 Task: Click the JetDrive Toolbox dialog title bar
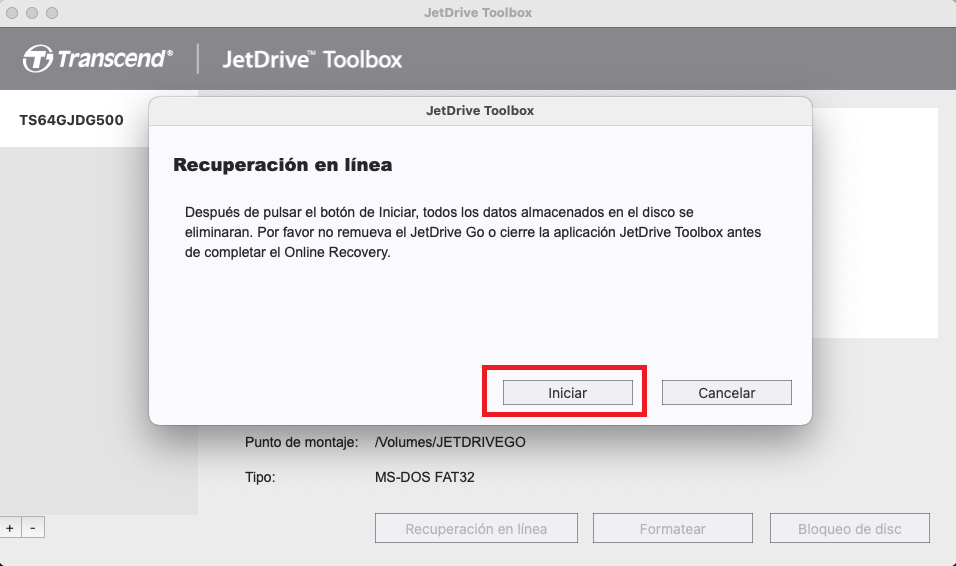coord(480,110)
